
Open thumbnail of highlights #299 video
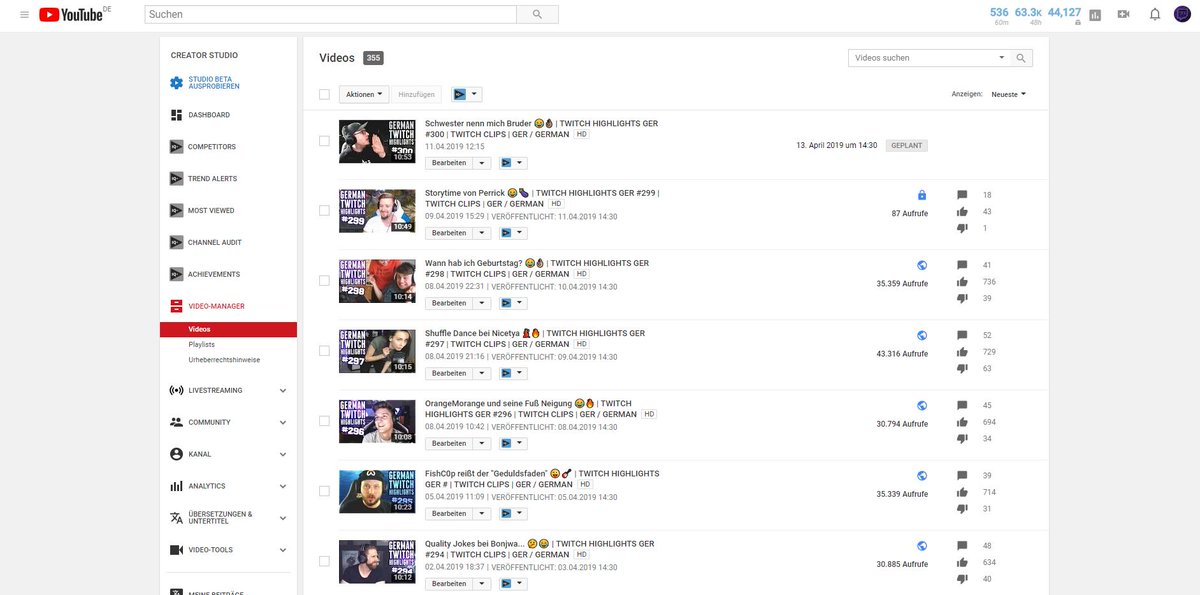(377, 211)
